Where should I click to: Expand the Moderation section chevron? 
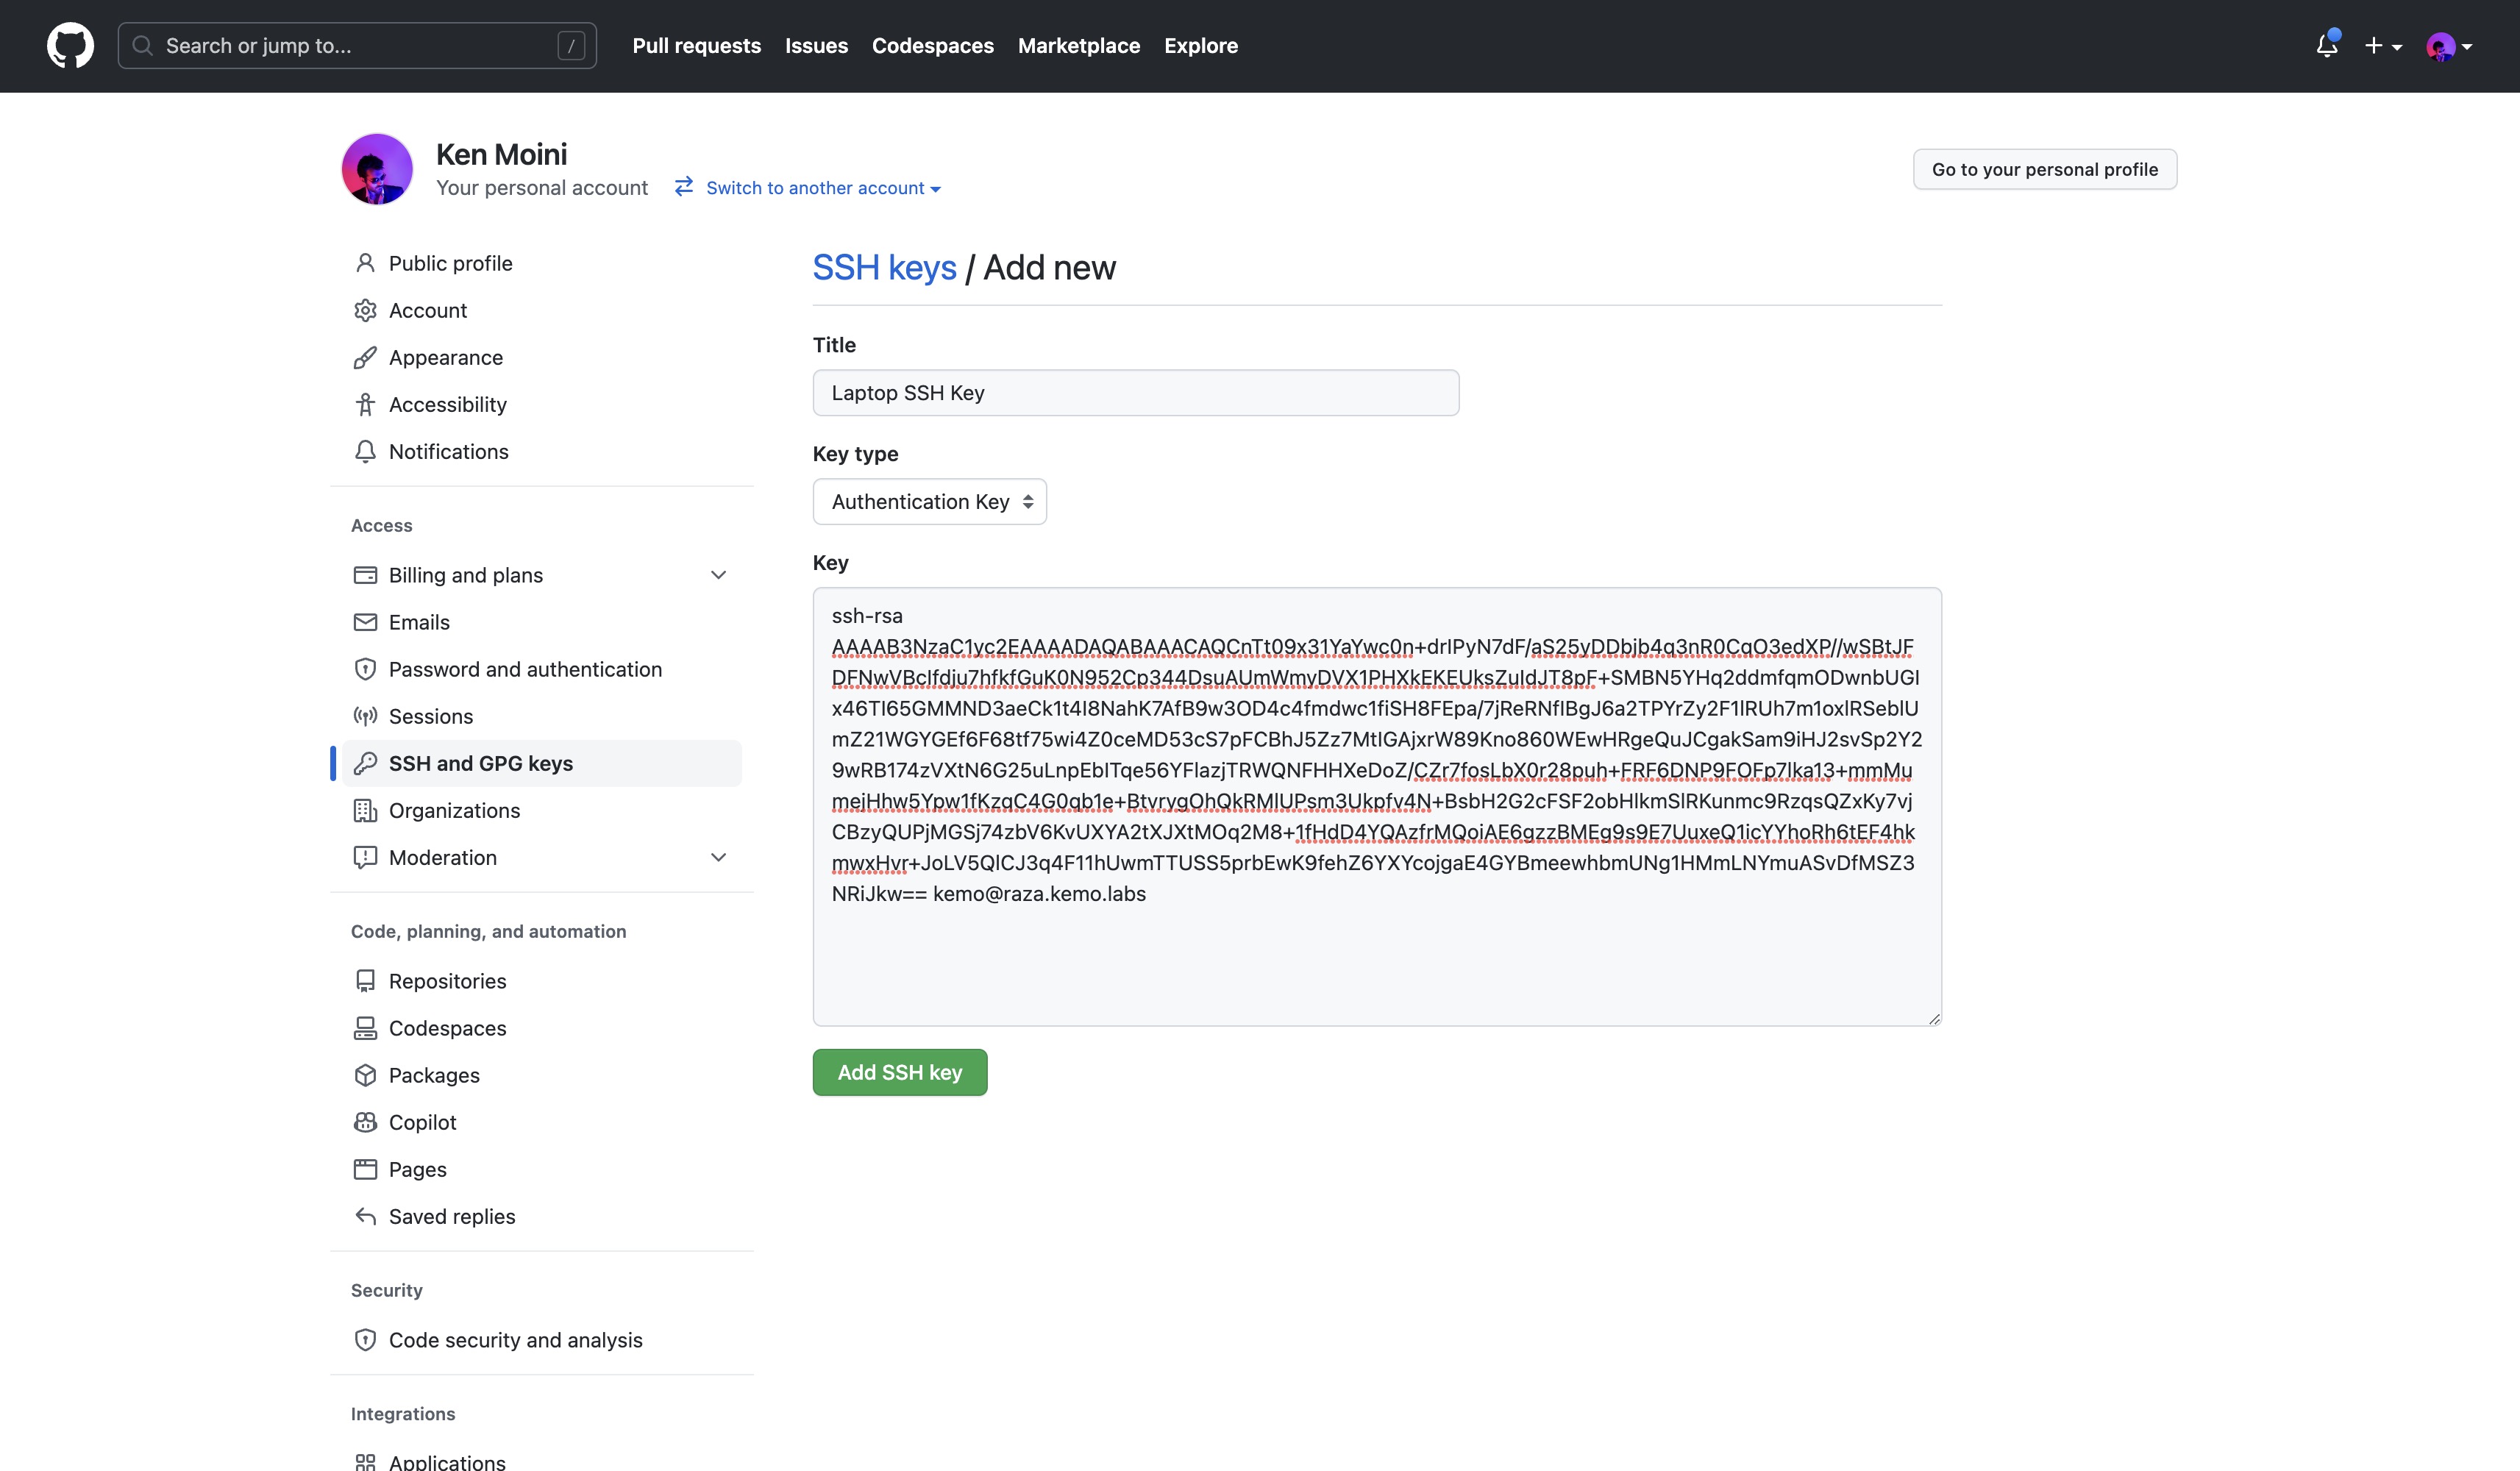coord(718,857)
